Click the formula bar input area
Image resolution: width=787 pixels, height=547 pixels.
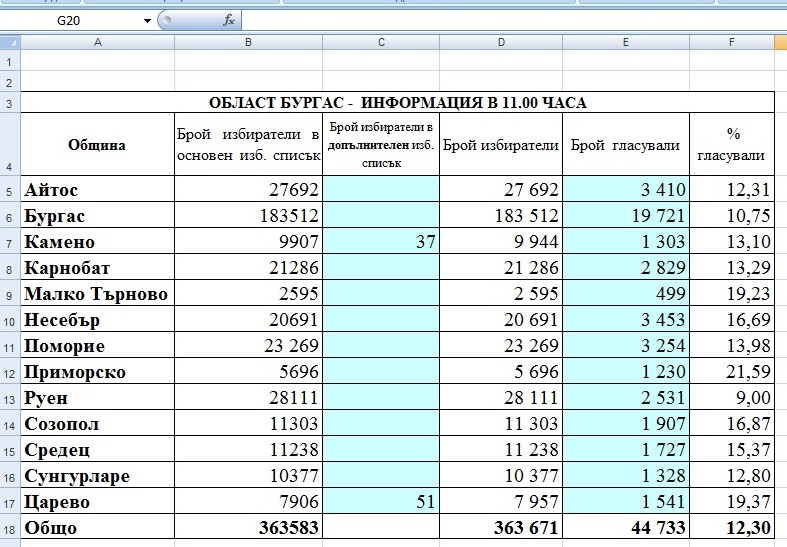[x=514, y=21]
